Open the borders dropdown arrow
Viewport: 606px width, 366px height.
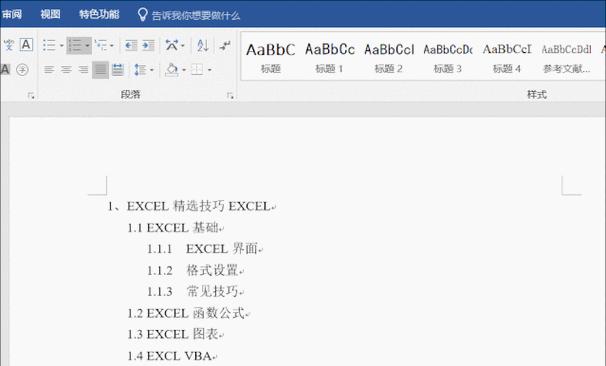209,70
